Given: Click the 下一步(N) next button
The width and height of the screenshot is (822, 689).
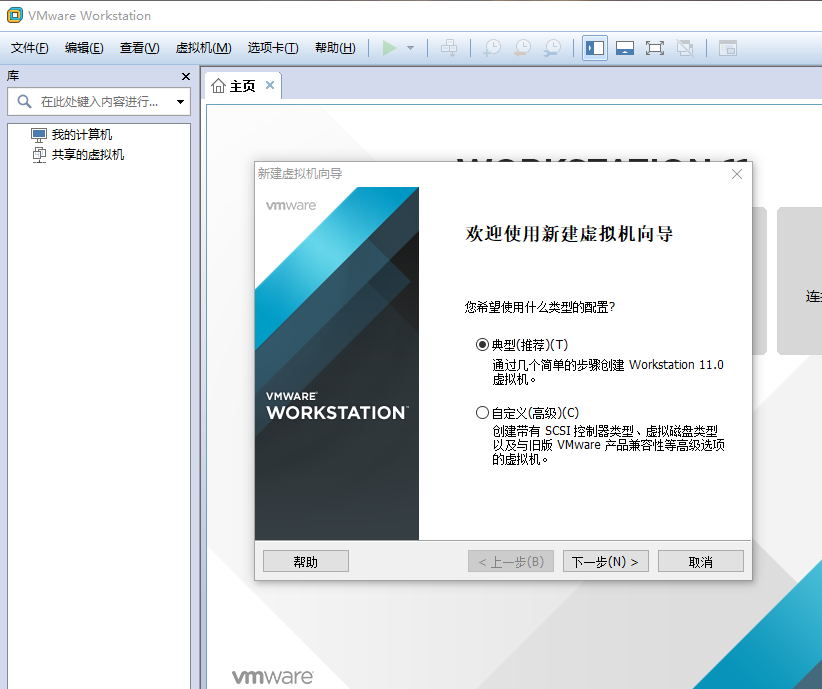Looking at the screenshot, I should [605, 562].
